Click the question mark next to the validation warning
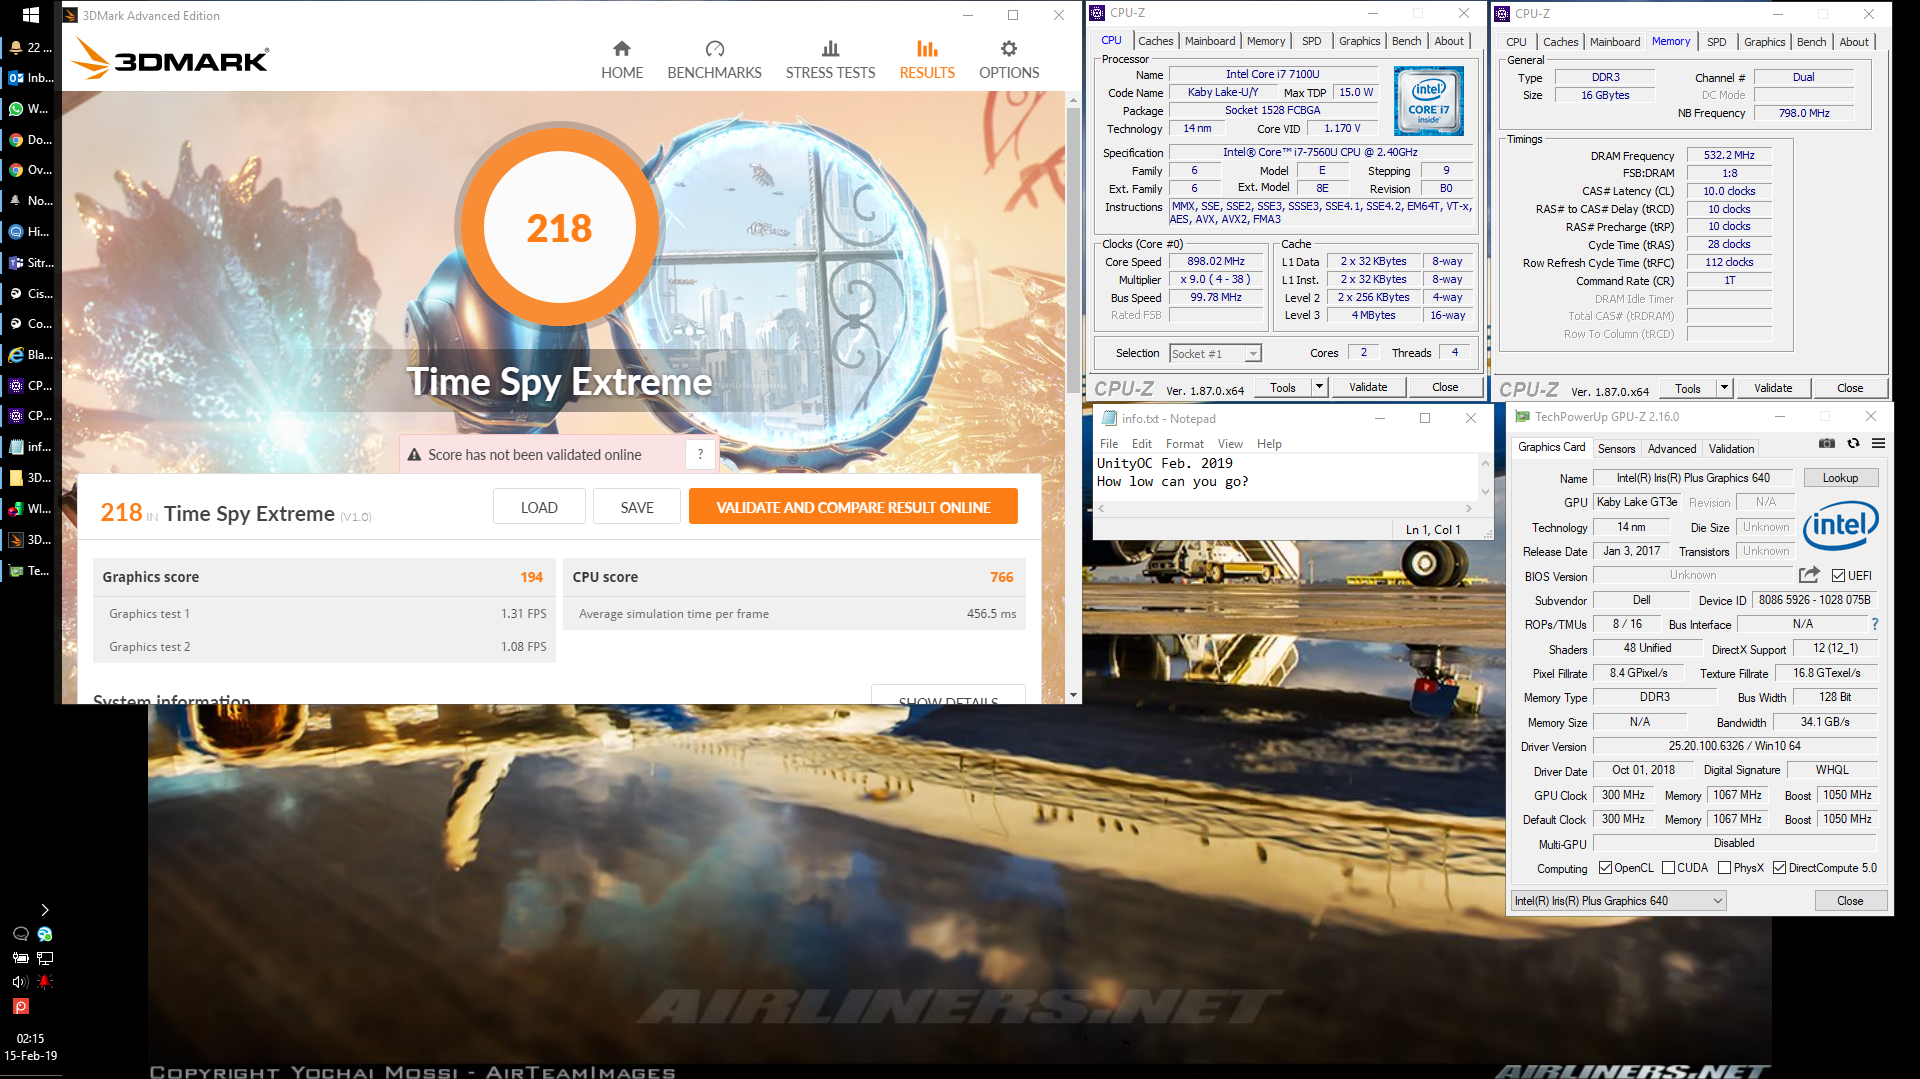The image size is (1920, 1079). [x=700, y=454]
